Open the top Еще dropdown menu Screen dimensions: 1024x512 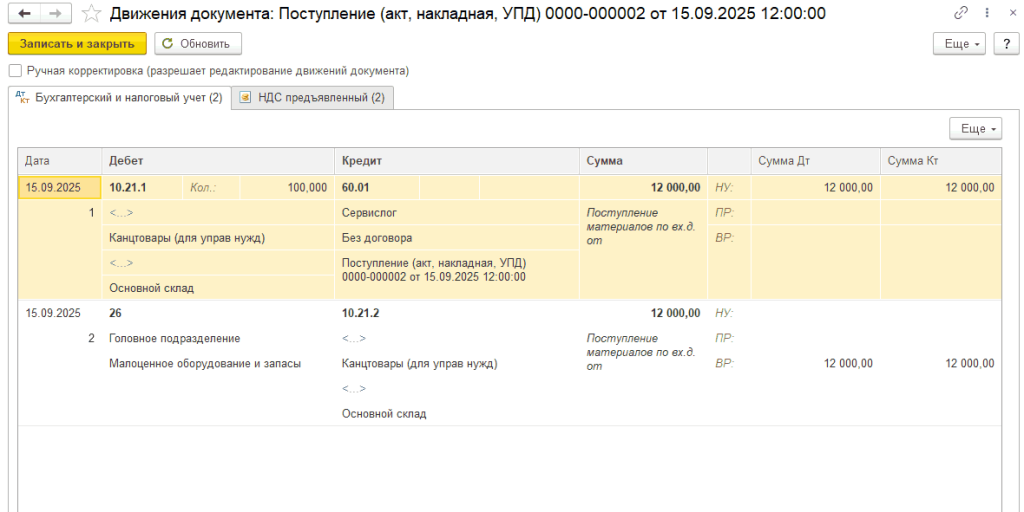pos(961,44)
